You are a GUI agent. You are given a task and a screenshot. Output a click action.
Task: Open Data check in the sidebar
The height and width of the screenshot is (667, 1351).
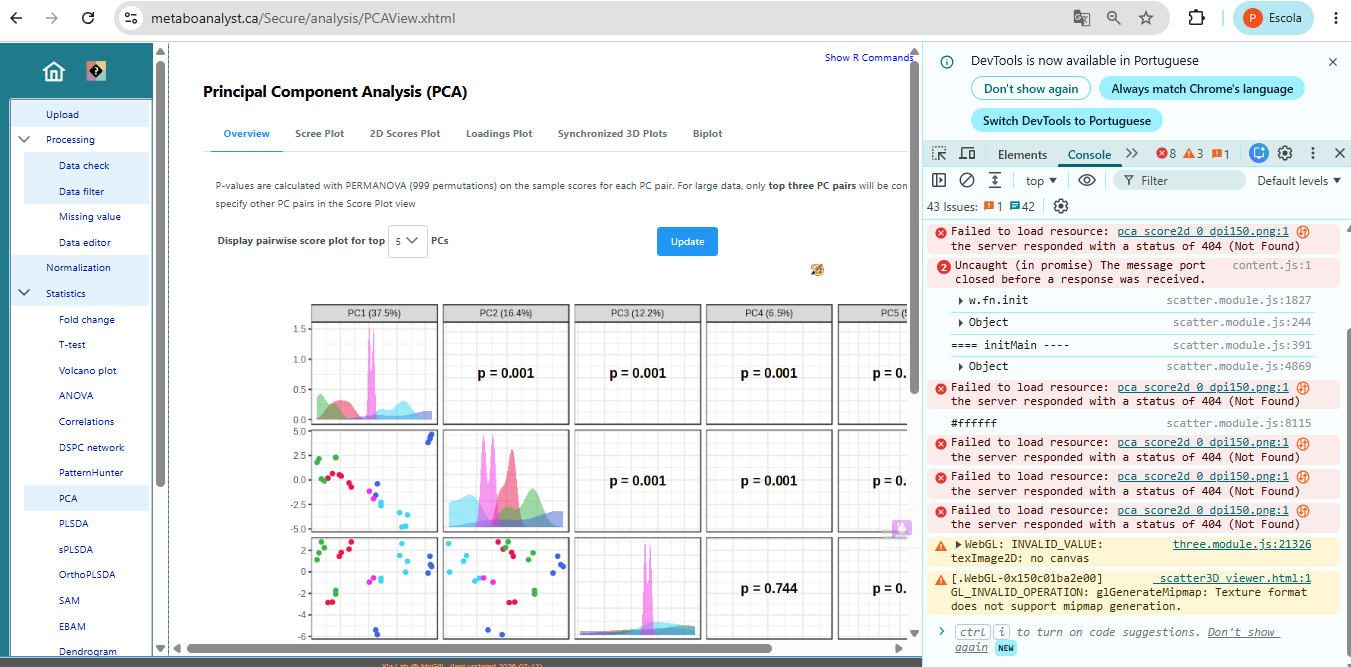[84, 166]
